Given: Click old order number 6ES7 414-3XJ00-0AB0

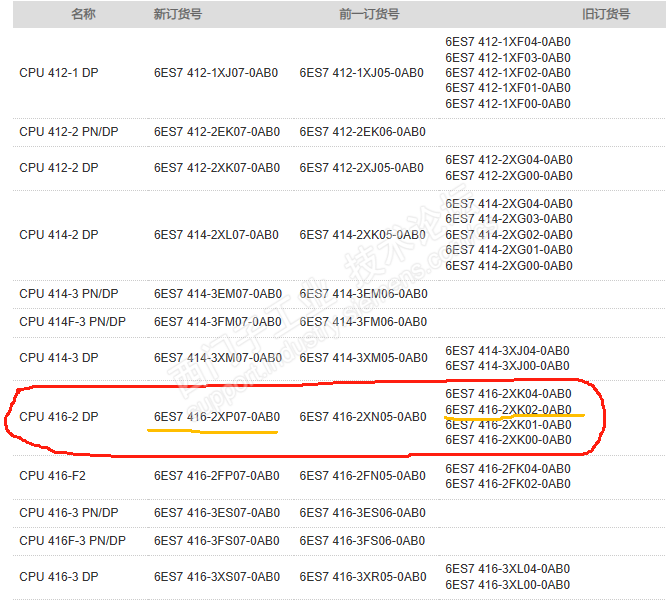Looking at the screenshot, I should click(507, 366).
